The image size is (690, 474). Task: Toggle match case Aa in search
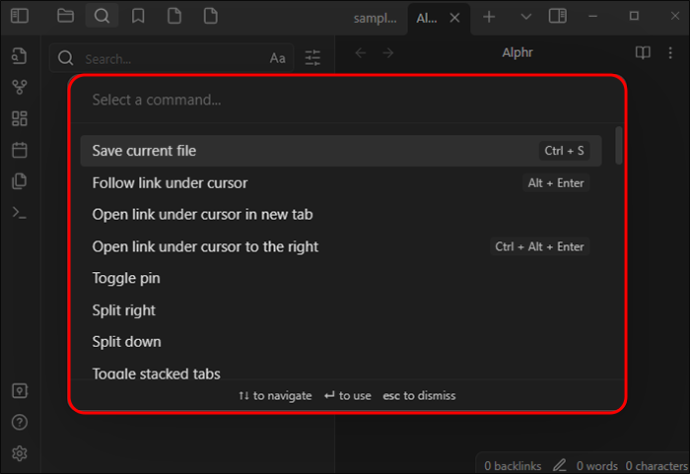(x=277, y=58)
